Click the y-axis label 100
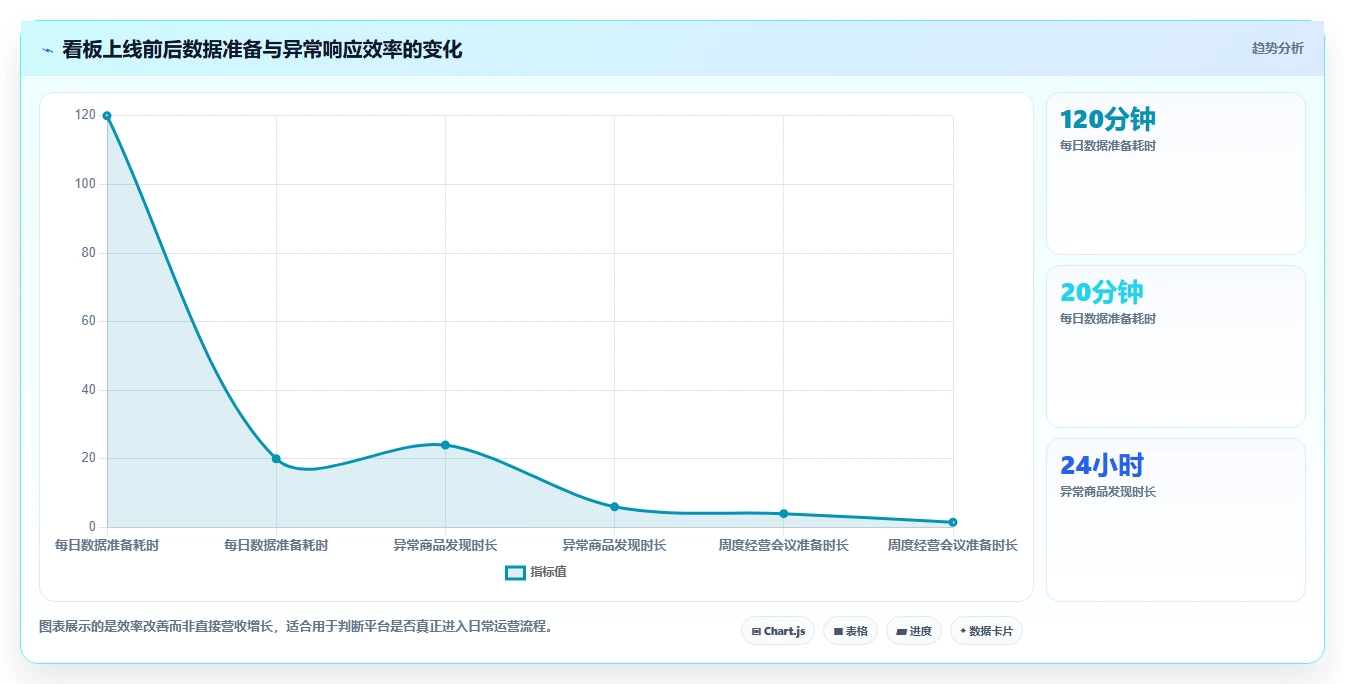This screenshot has width=1345, height=684. tap(85, 184)
